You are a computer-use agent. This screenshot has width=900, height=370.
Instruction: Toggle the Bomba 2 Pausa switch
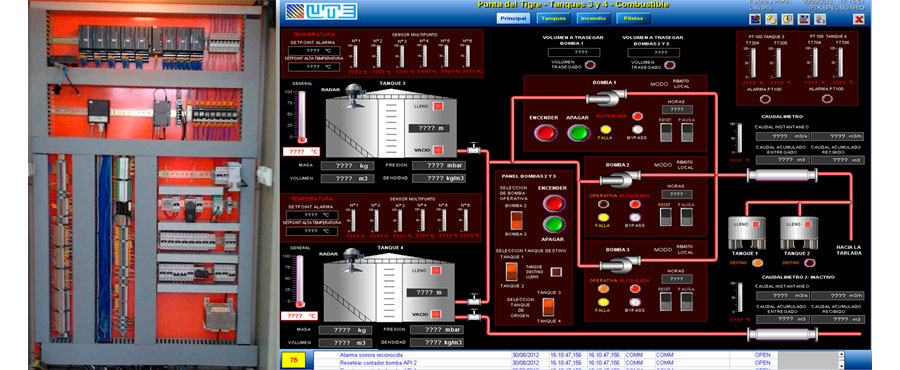pos(687,216)
